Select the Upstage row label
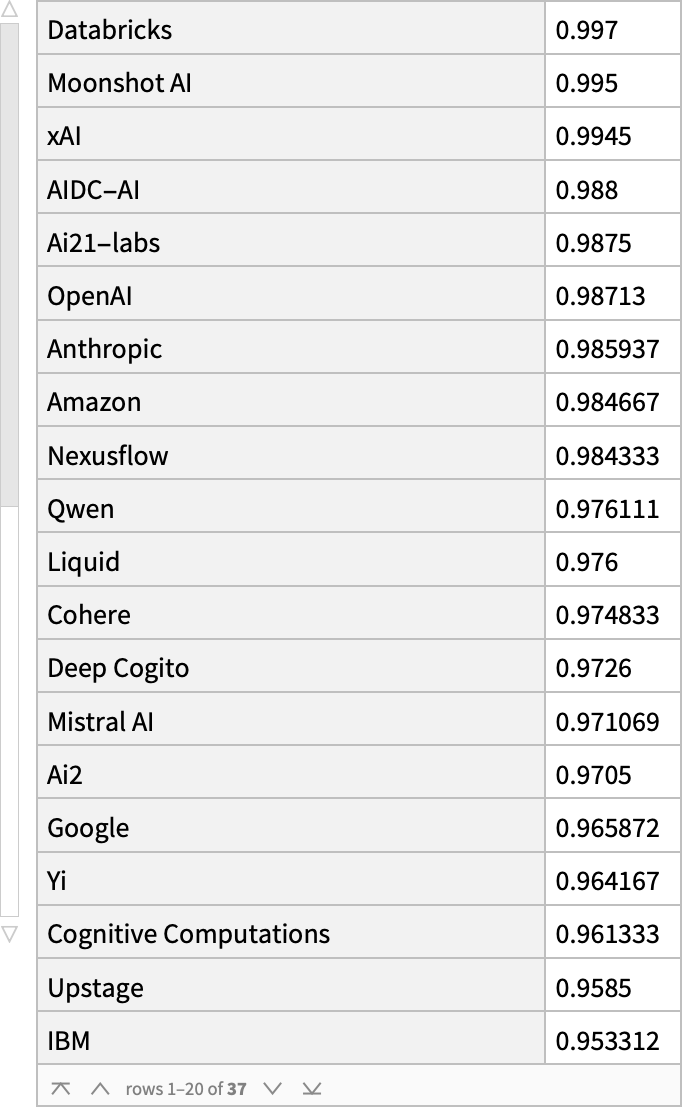 pos(95,988)
